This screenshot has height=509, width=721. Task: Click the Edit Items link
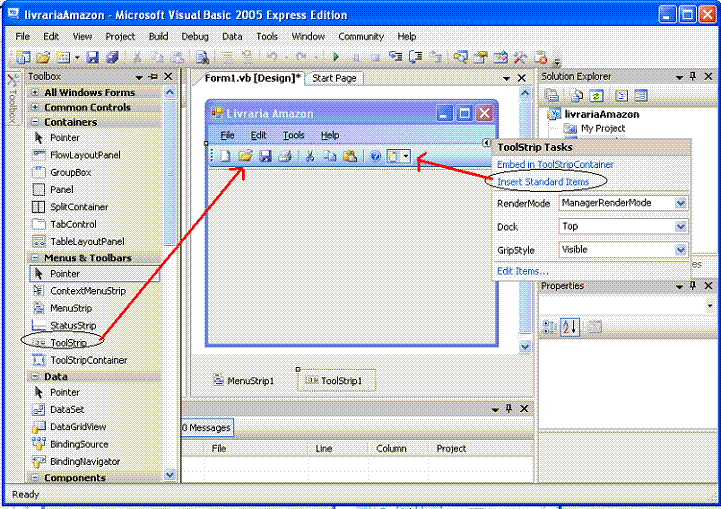(523, 271)
